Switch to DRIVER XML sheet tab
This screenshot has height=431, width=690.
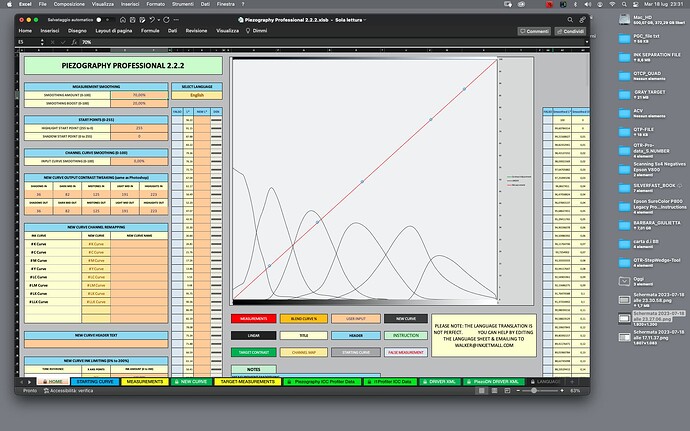tap(439, 382)
